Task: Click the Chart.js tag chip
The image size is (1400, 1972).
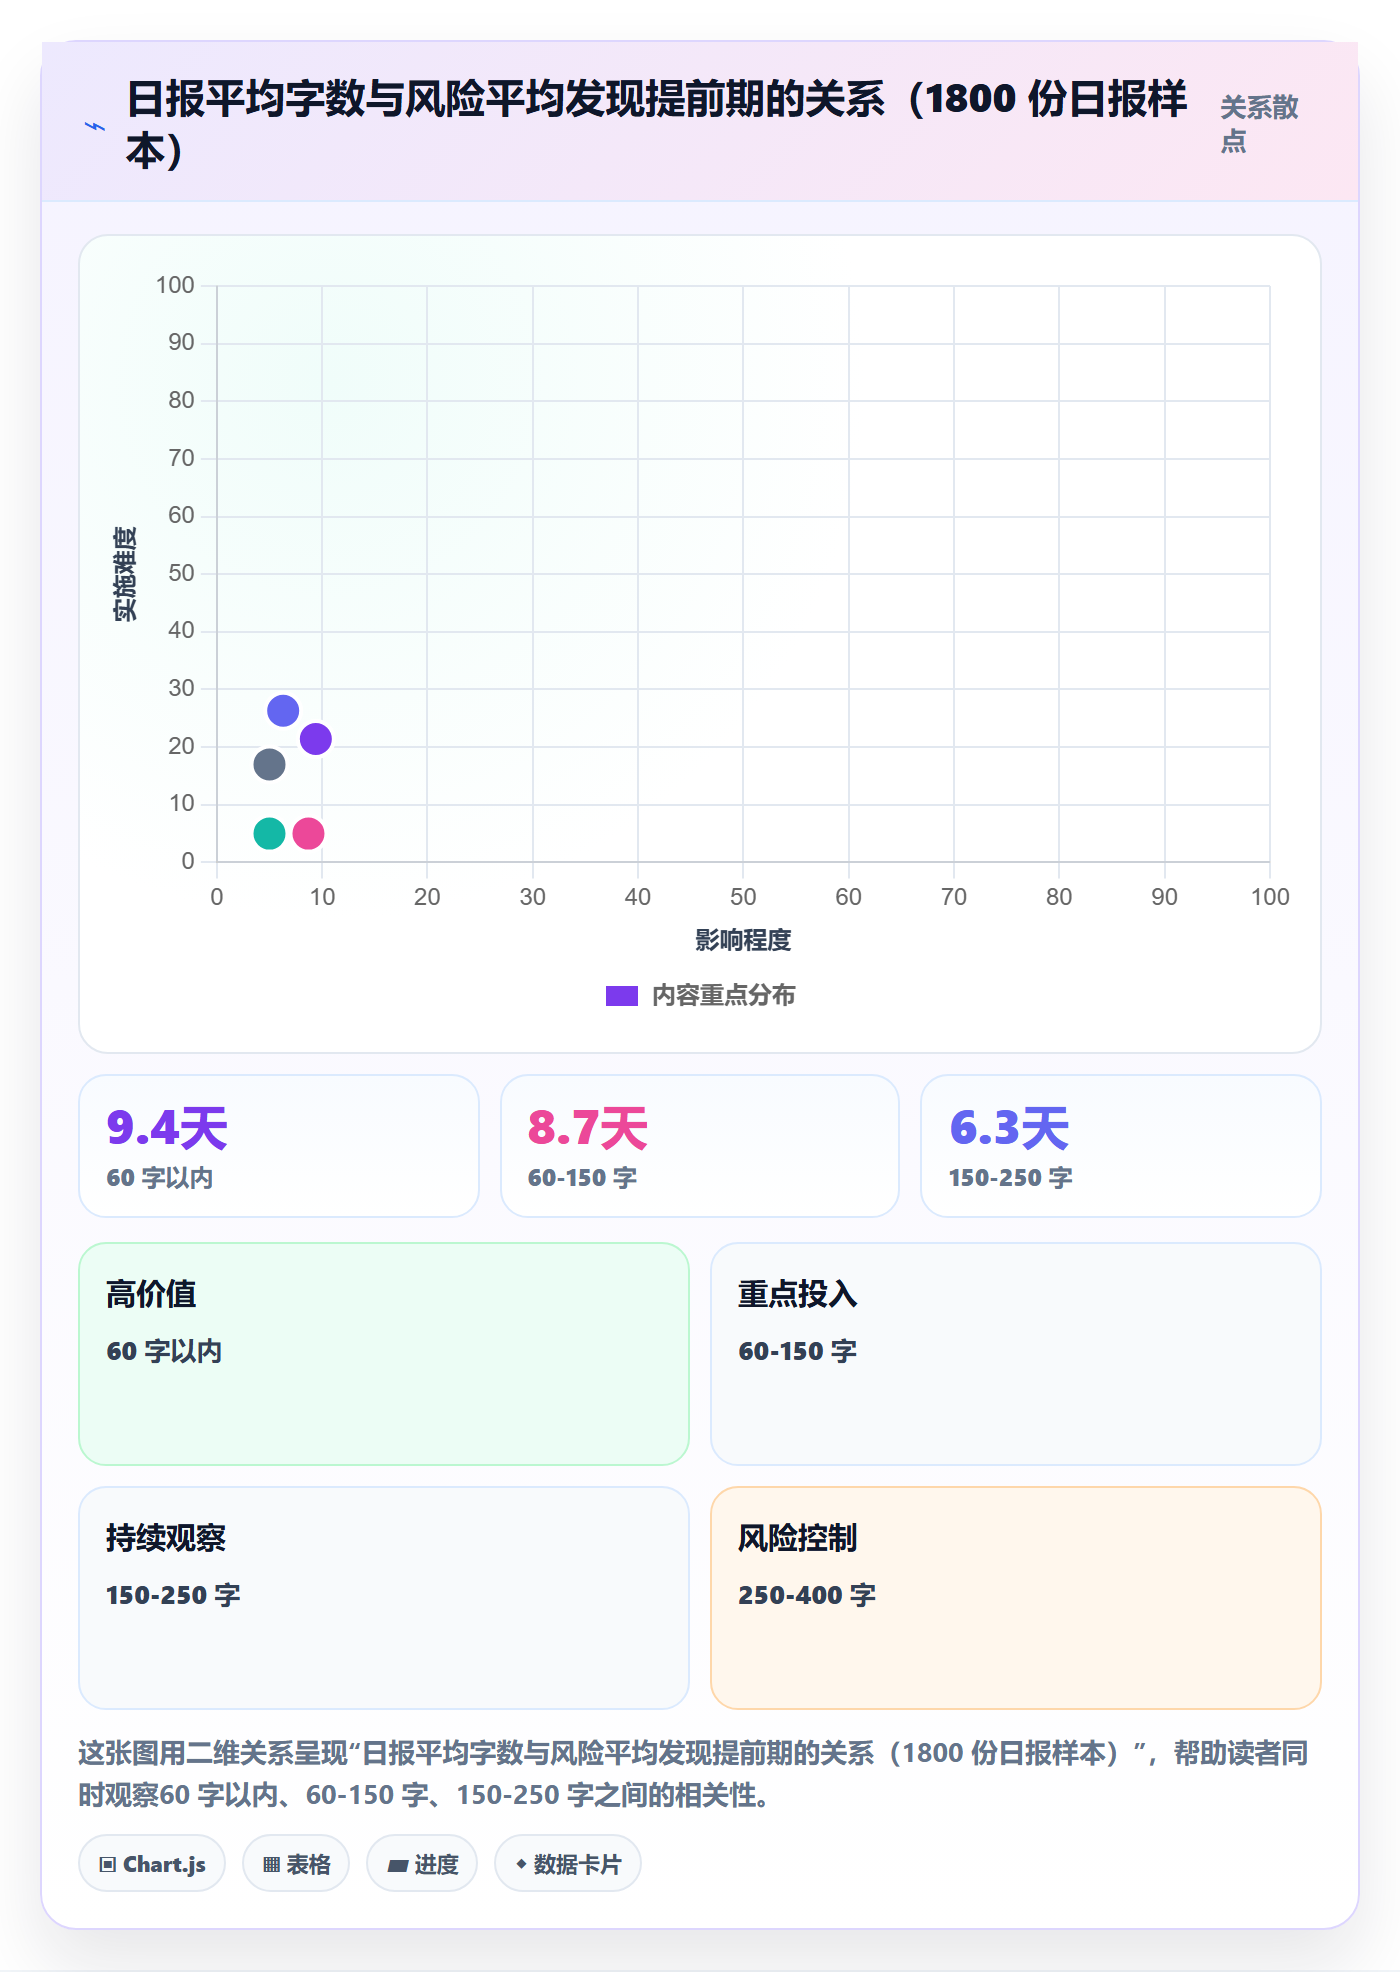Action: coord(152,1864)
